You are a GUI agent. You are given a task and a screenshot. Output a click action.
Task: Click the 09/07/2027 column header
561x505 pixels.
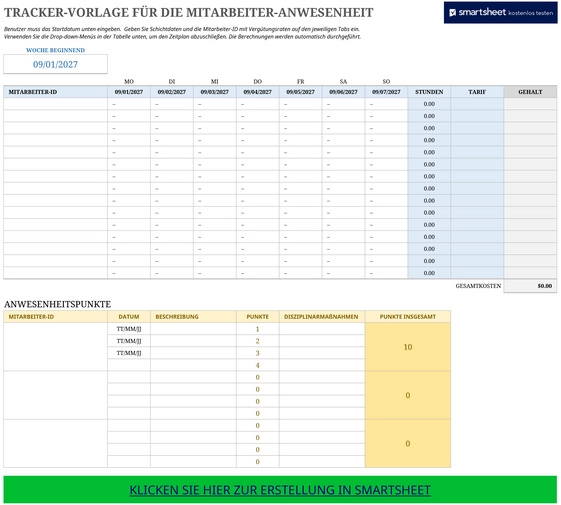pos(386,92)
